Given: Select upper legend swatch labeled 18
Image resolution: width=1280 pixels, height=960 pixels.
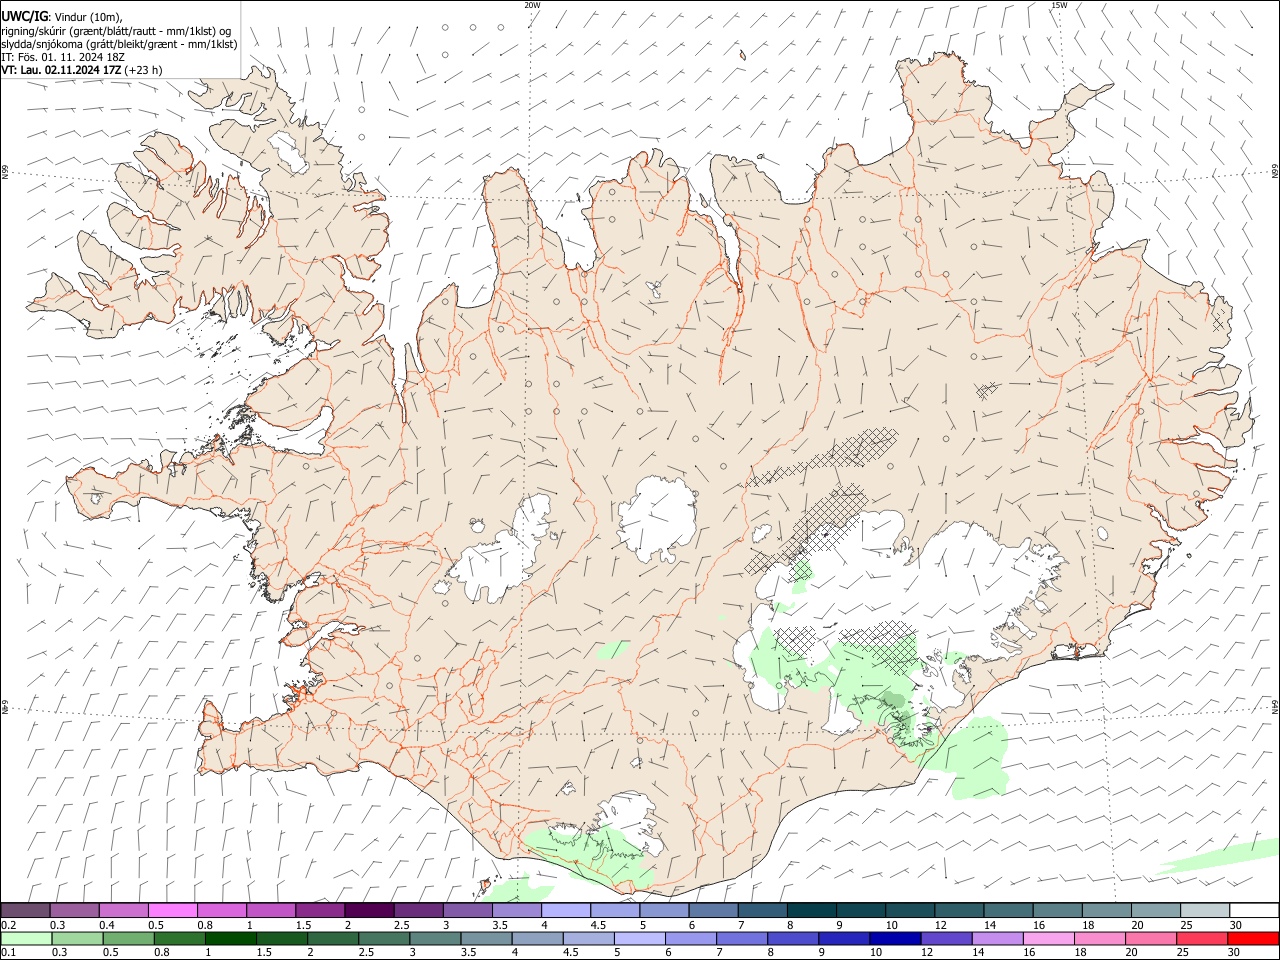Looking at the screenshot, I should coord(1106,910).
